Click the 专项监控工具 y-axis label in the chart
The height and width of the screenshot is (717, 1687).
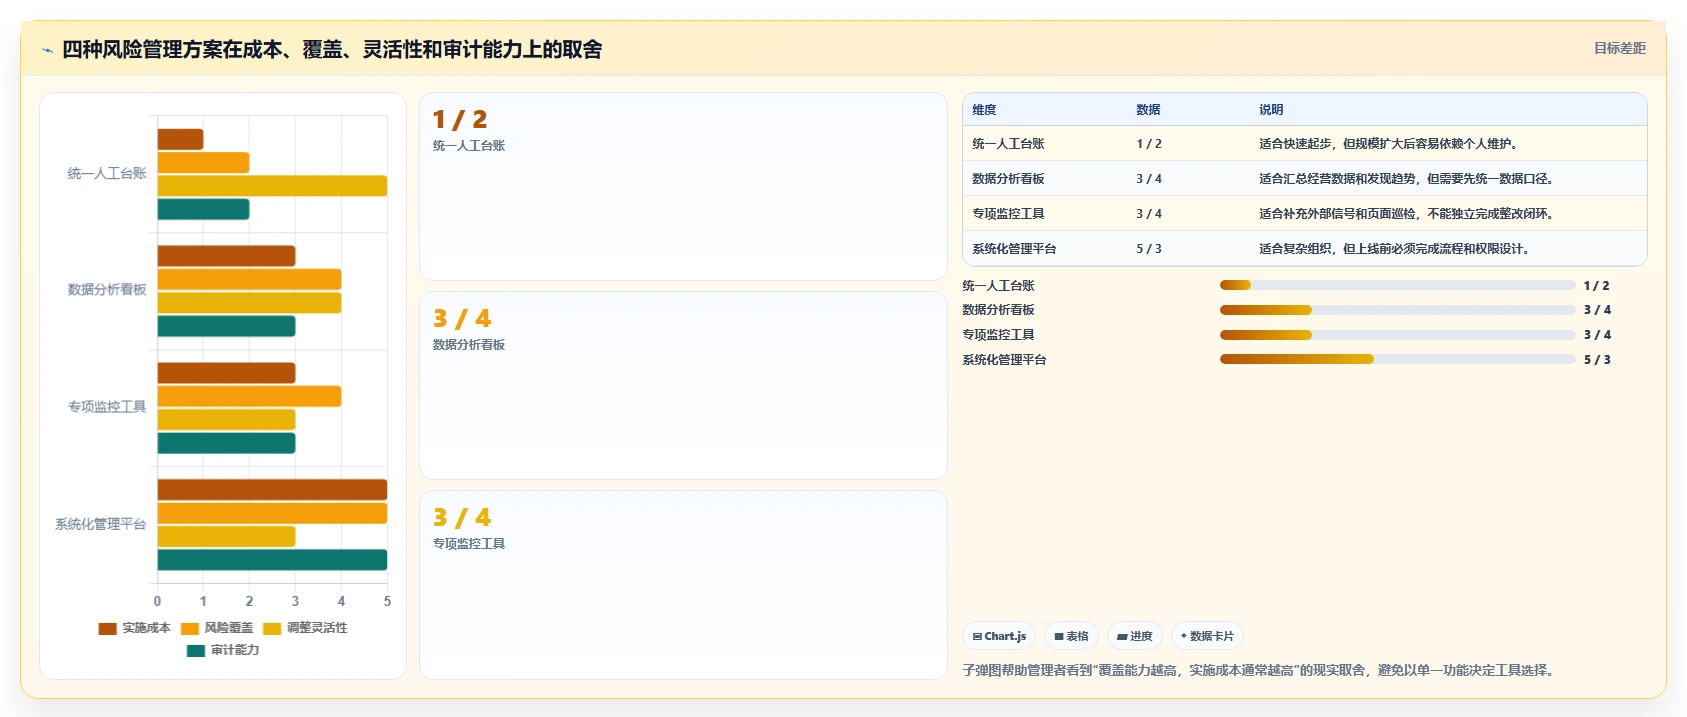pos(107,407)
